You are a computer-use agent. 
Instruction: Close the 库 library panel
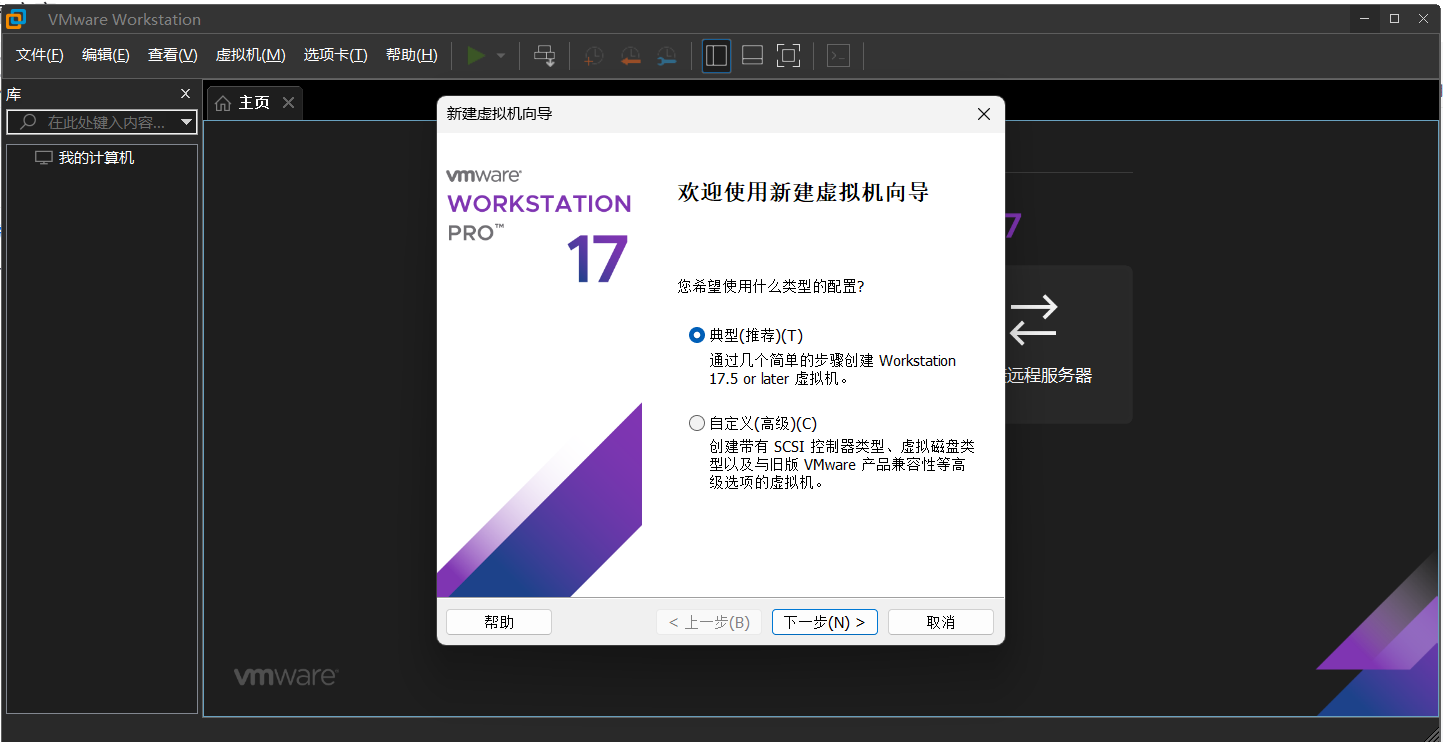pos(185,94)
